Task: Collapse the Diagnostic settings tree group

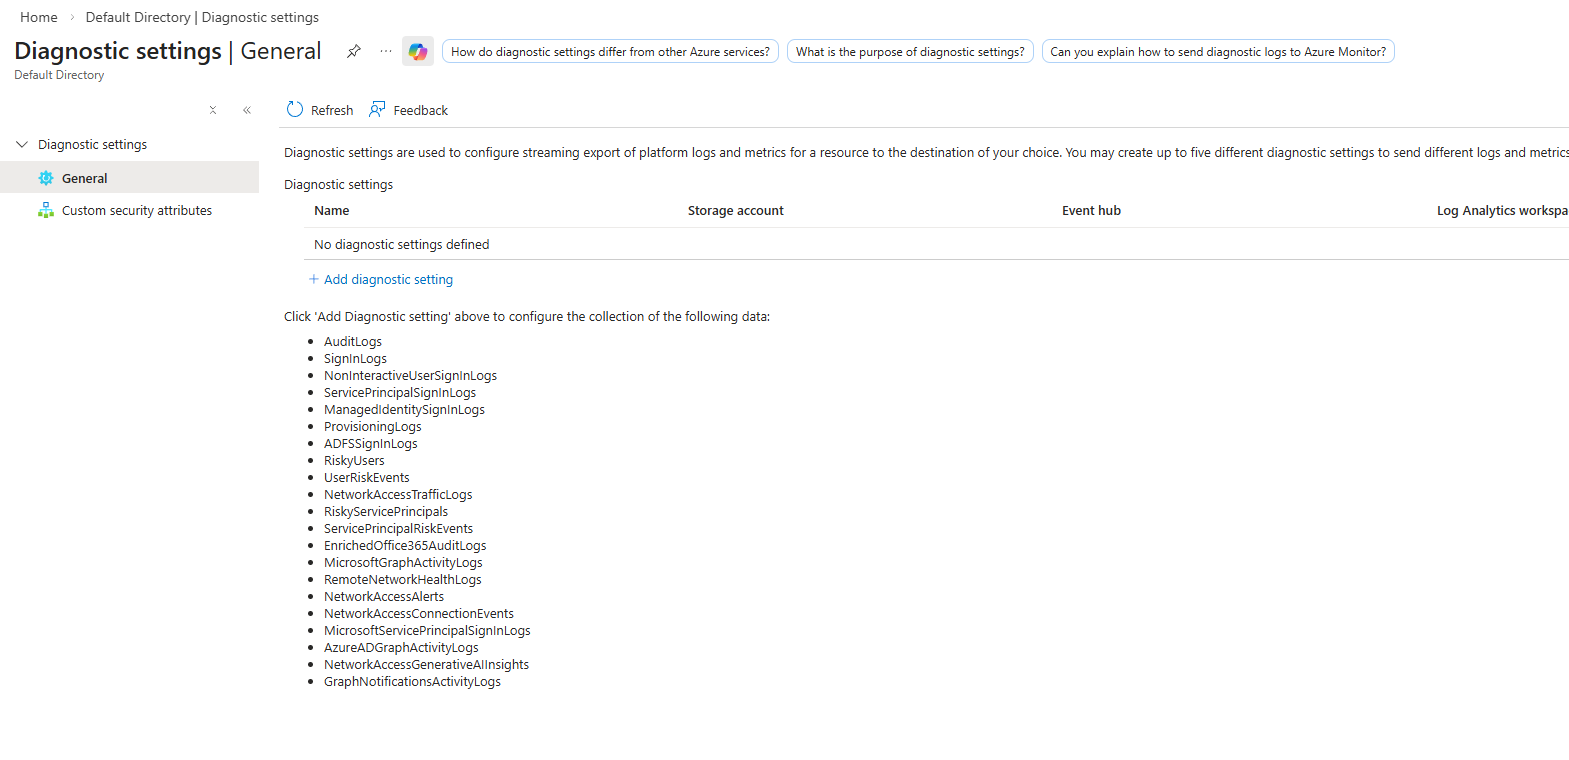Action: coord(22,144)
